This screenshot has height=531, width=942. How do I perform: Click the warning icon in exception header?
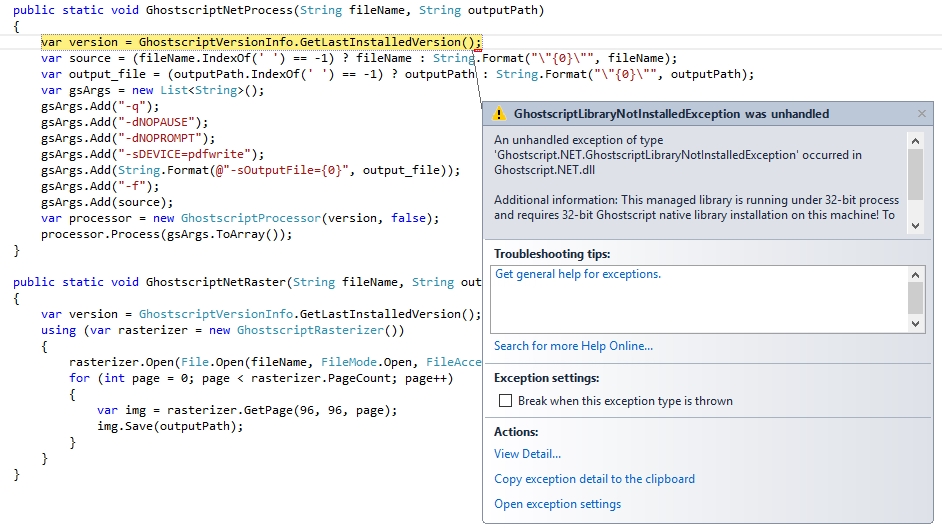tap(499, 114)
